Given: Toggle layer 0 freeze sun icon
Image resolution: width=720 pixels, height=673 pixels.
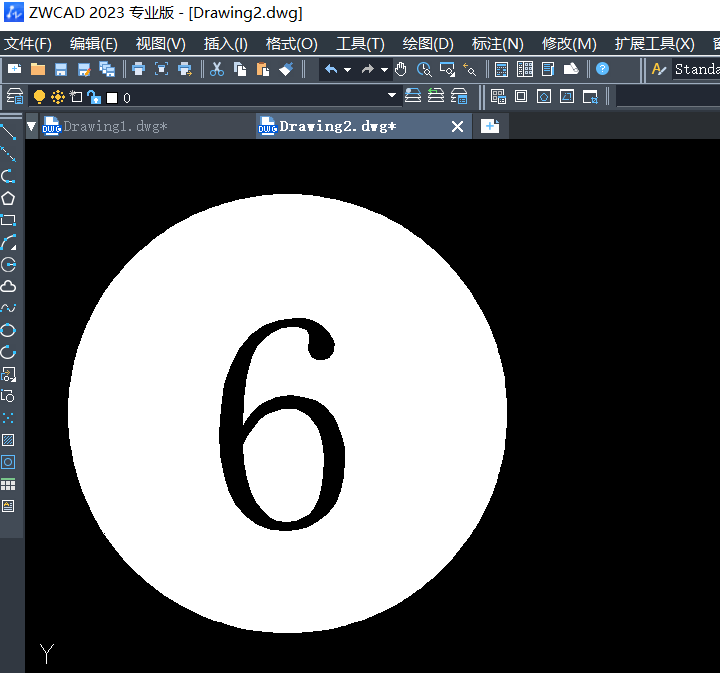Looking at the screenshot, I should [58, 97].
